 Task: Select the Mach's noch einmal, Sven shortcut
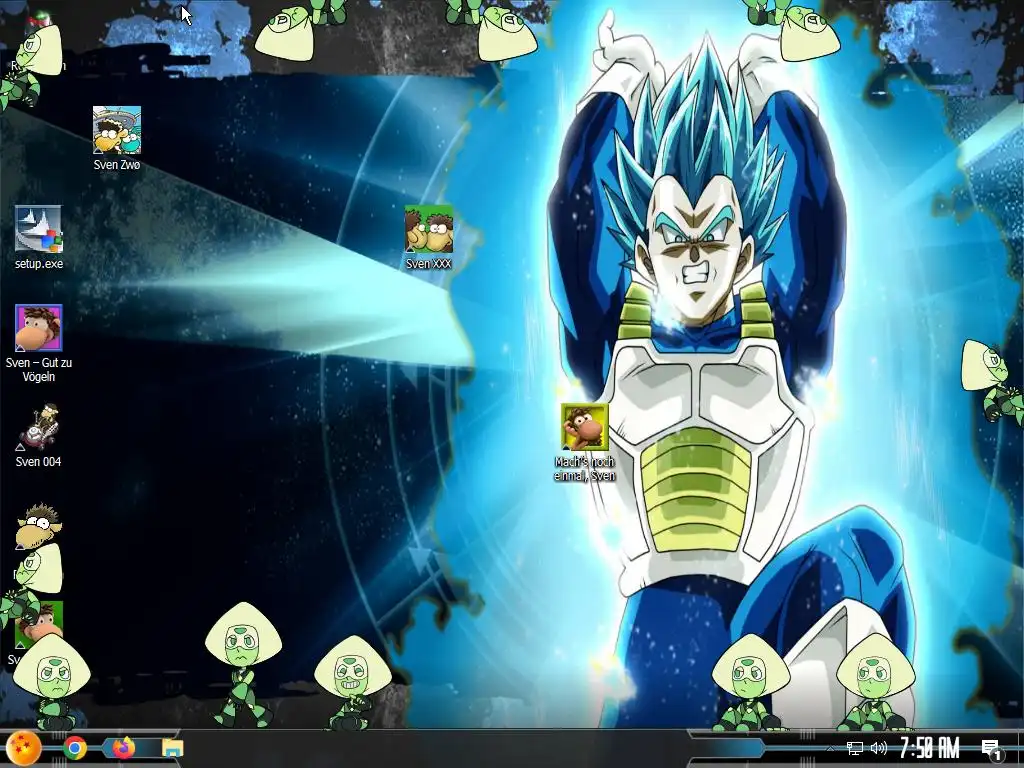click(x=584, y=427)
